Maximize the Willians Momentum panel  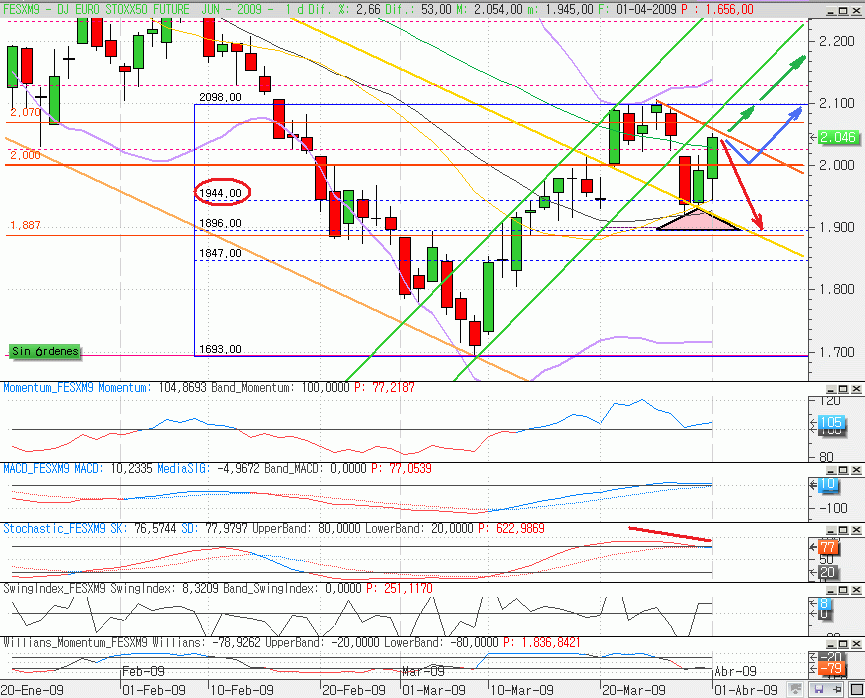pyautogui.click(x=843, y=644)
